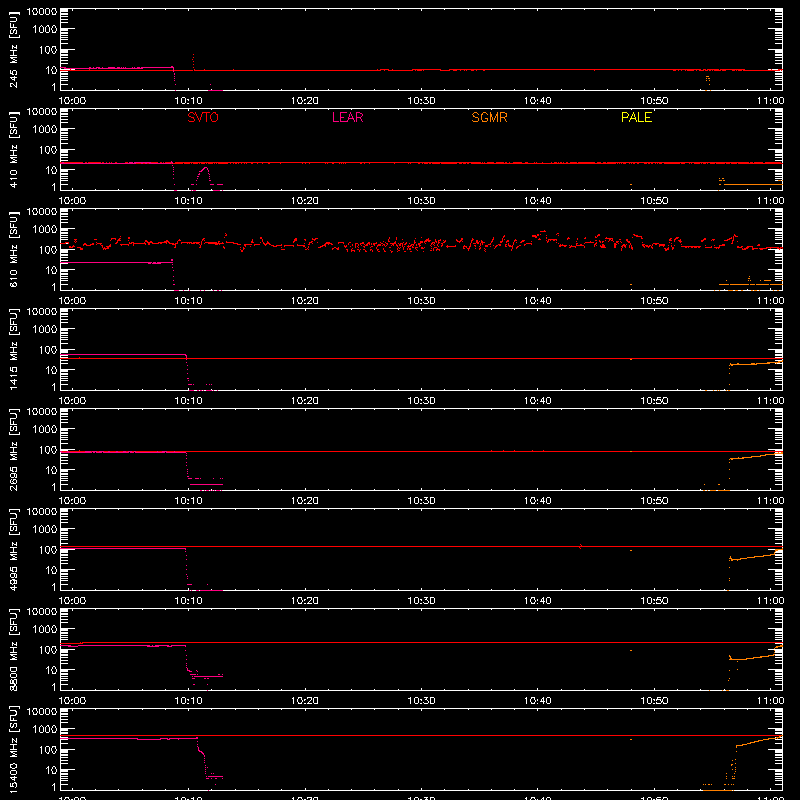Click the 10:00 label under the 245 MHz plot
Screen dimensions: 800x800
[72, 101]
